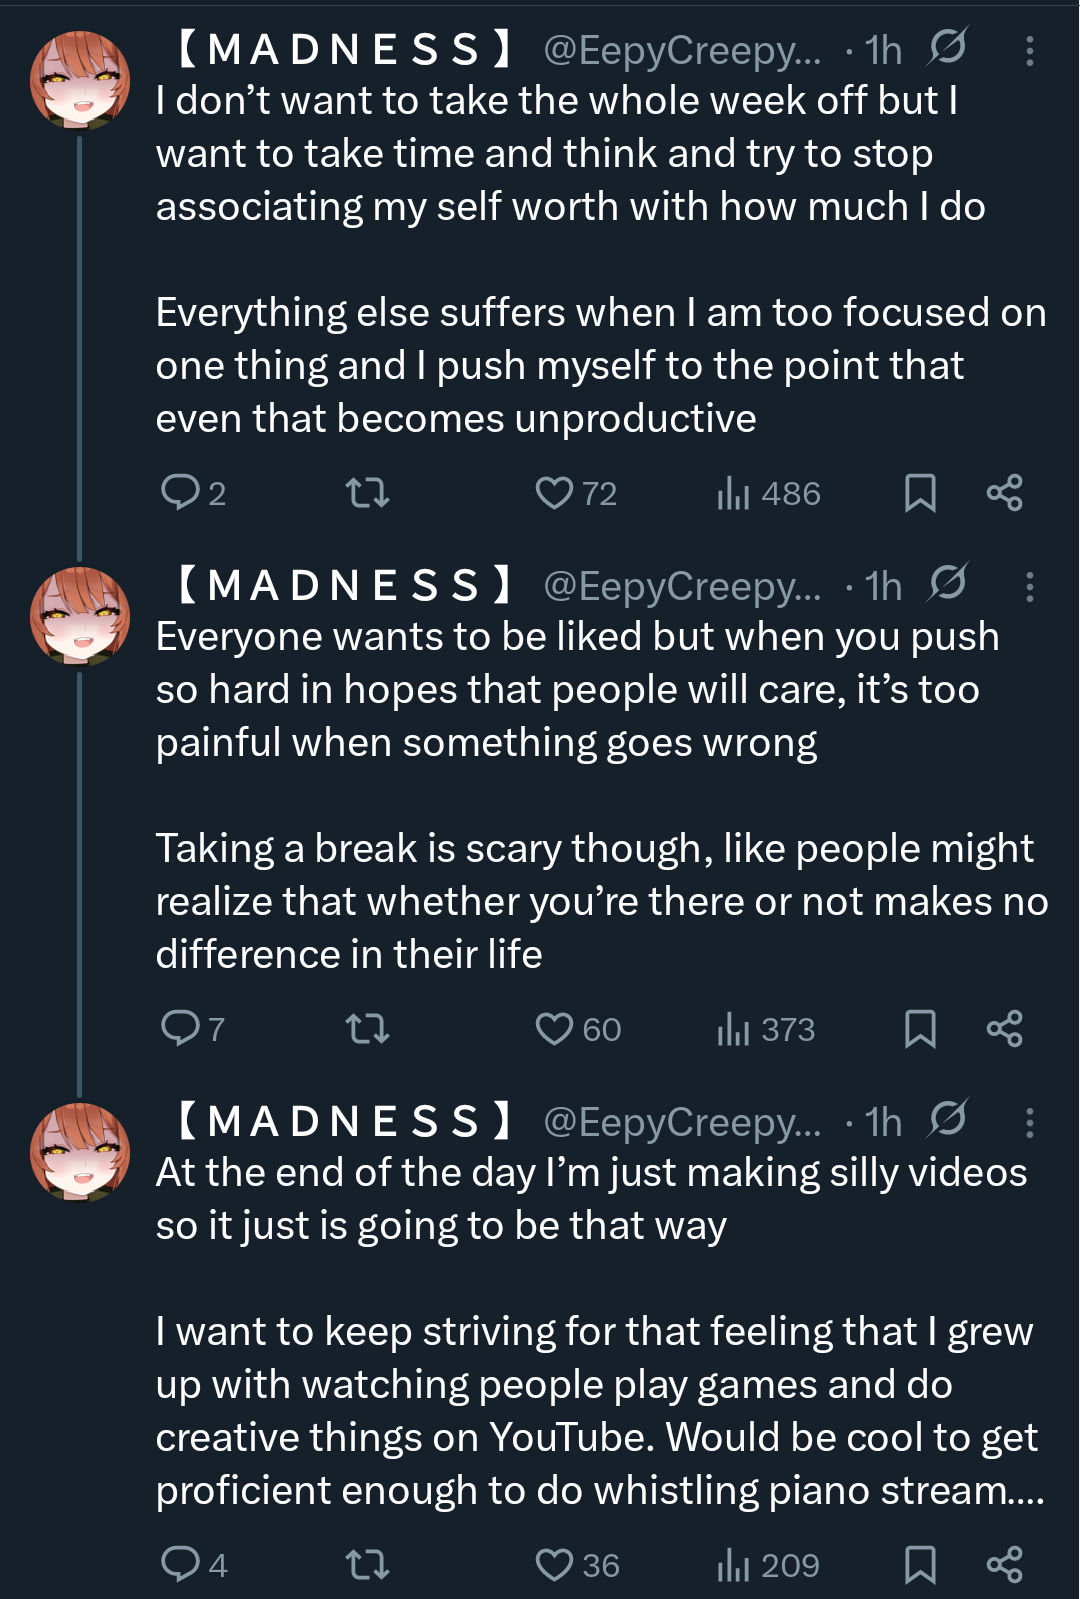Open @EepyCreepy profile from first tweet handle
The width and height of the screenshot is (1080, 1599).
(x=681, y=50)
